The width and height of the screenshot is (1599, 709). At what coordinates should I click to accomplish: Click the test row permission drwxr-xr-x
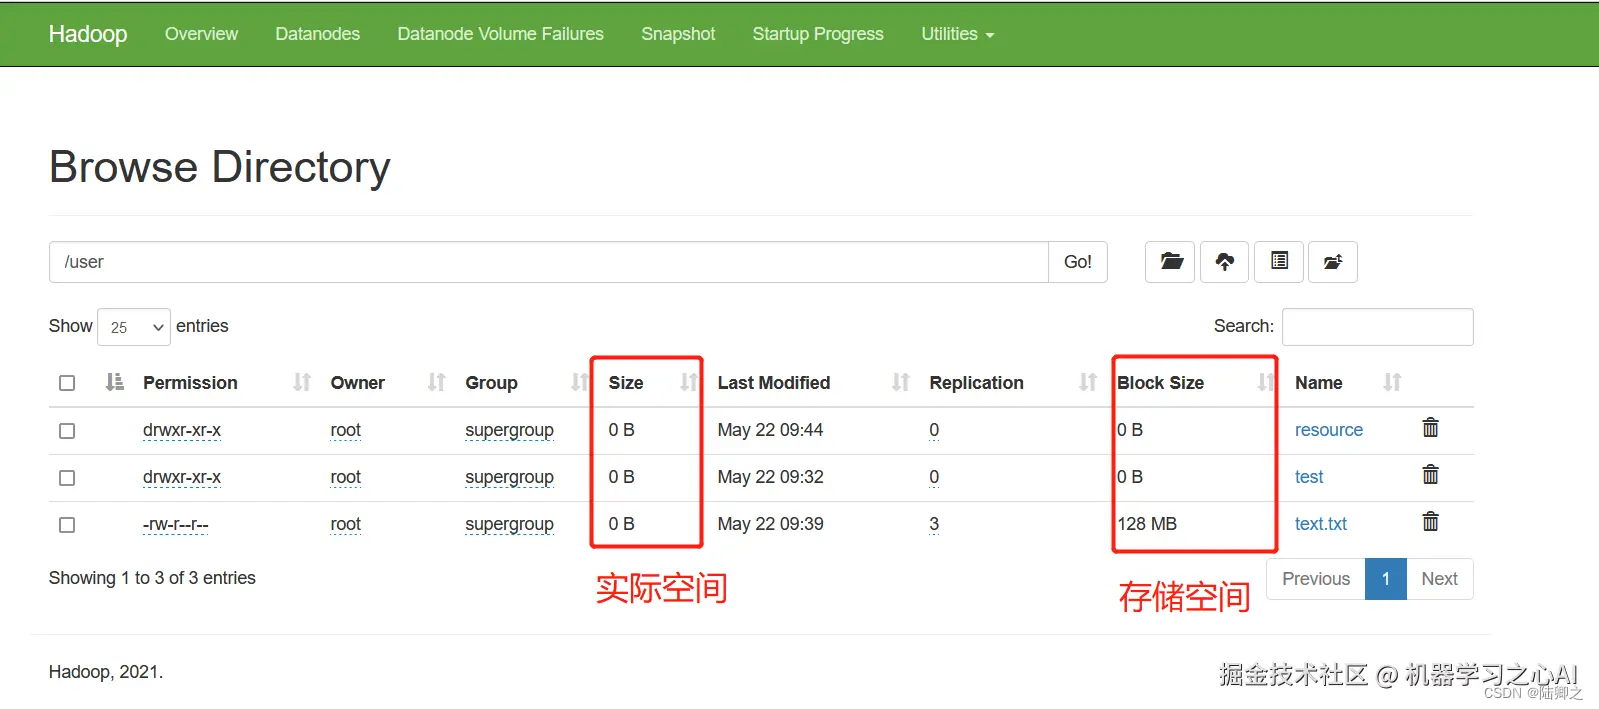coord(182,477)
